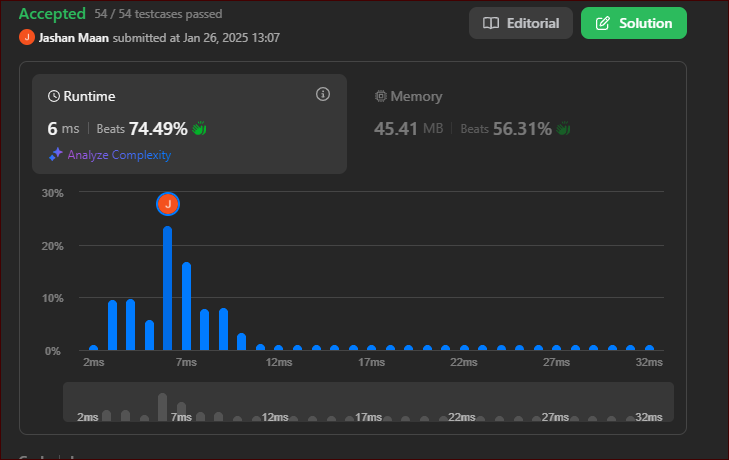Open the Editorial button
This screenshot has width=729, height=460.
click(520, 23)
